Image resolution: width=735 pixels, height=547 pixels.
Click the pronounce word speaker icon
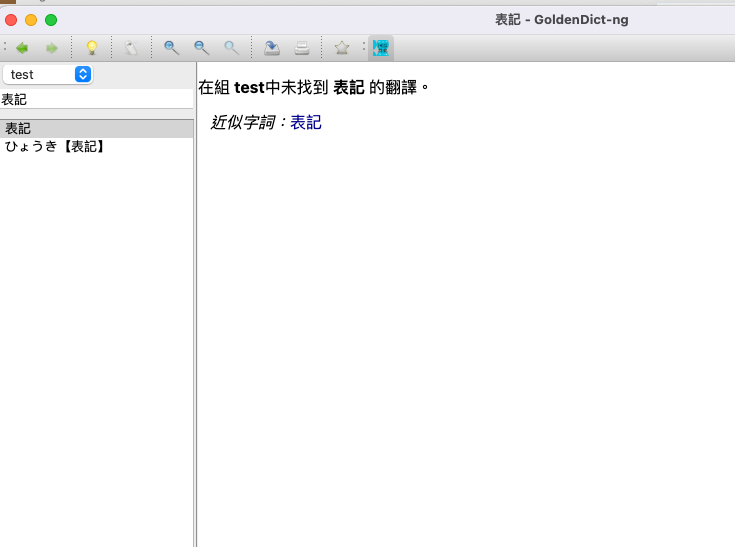131,48
